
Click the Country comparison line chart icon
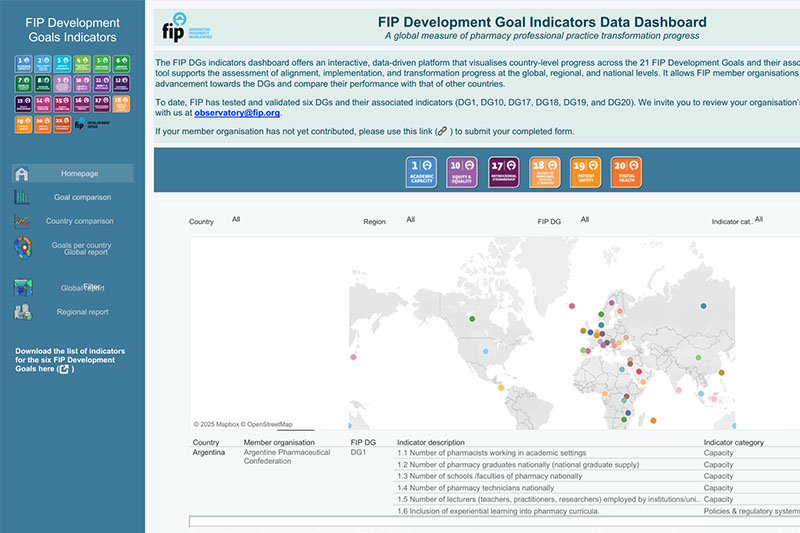click(22, 221)
